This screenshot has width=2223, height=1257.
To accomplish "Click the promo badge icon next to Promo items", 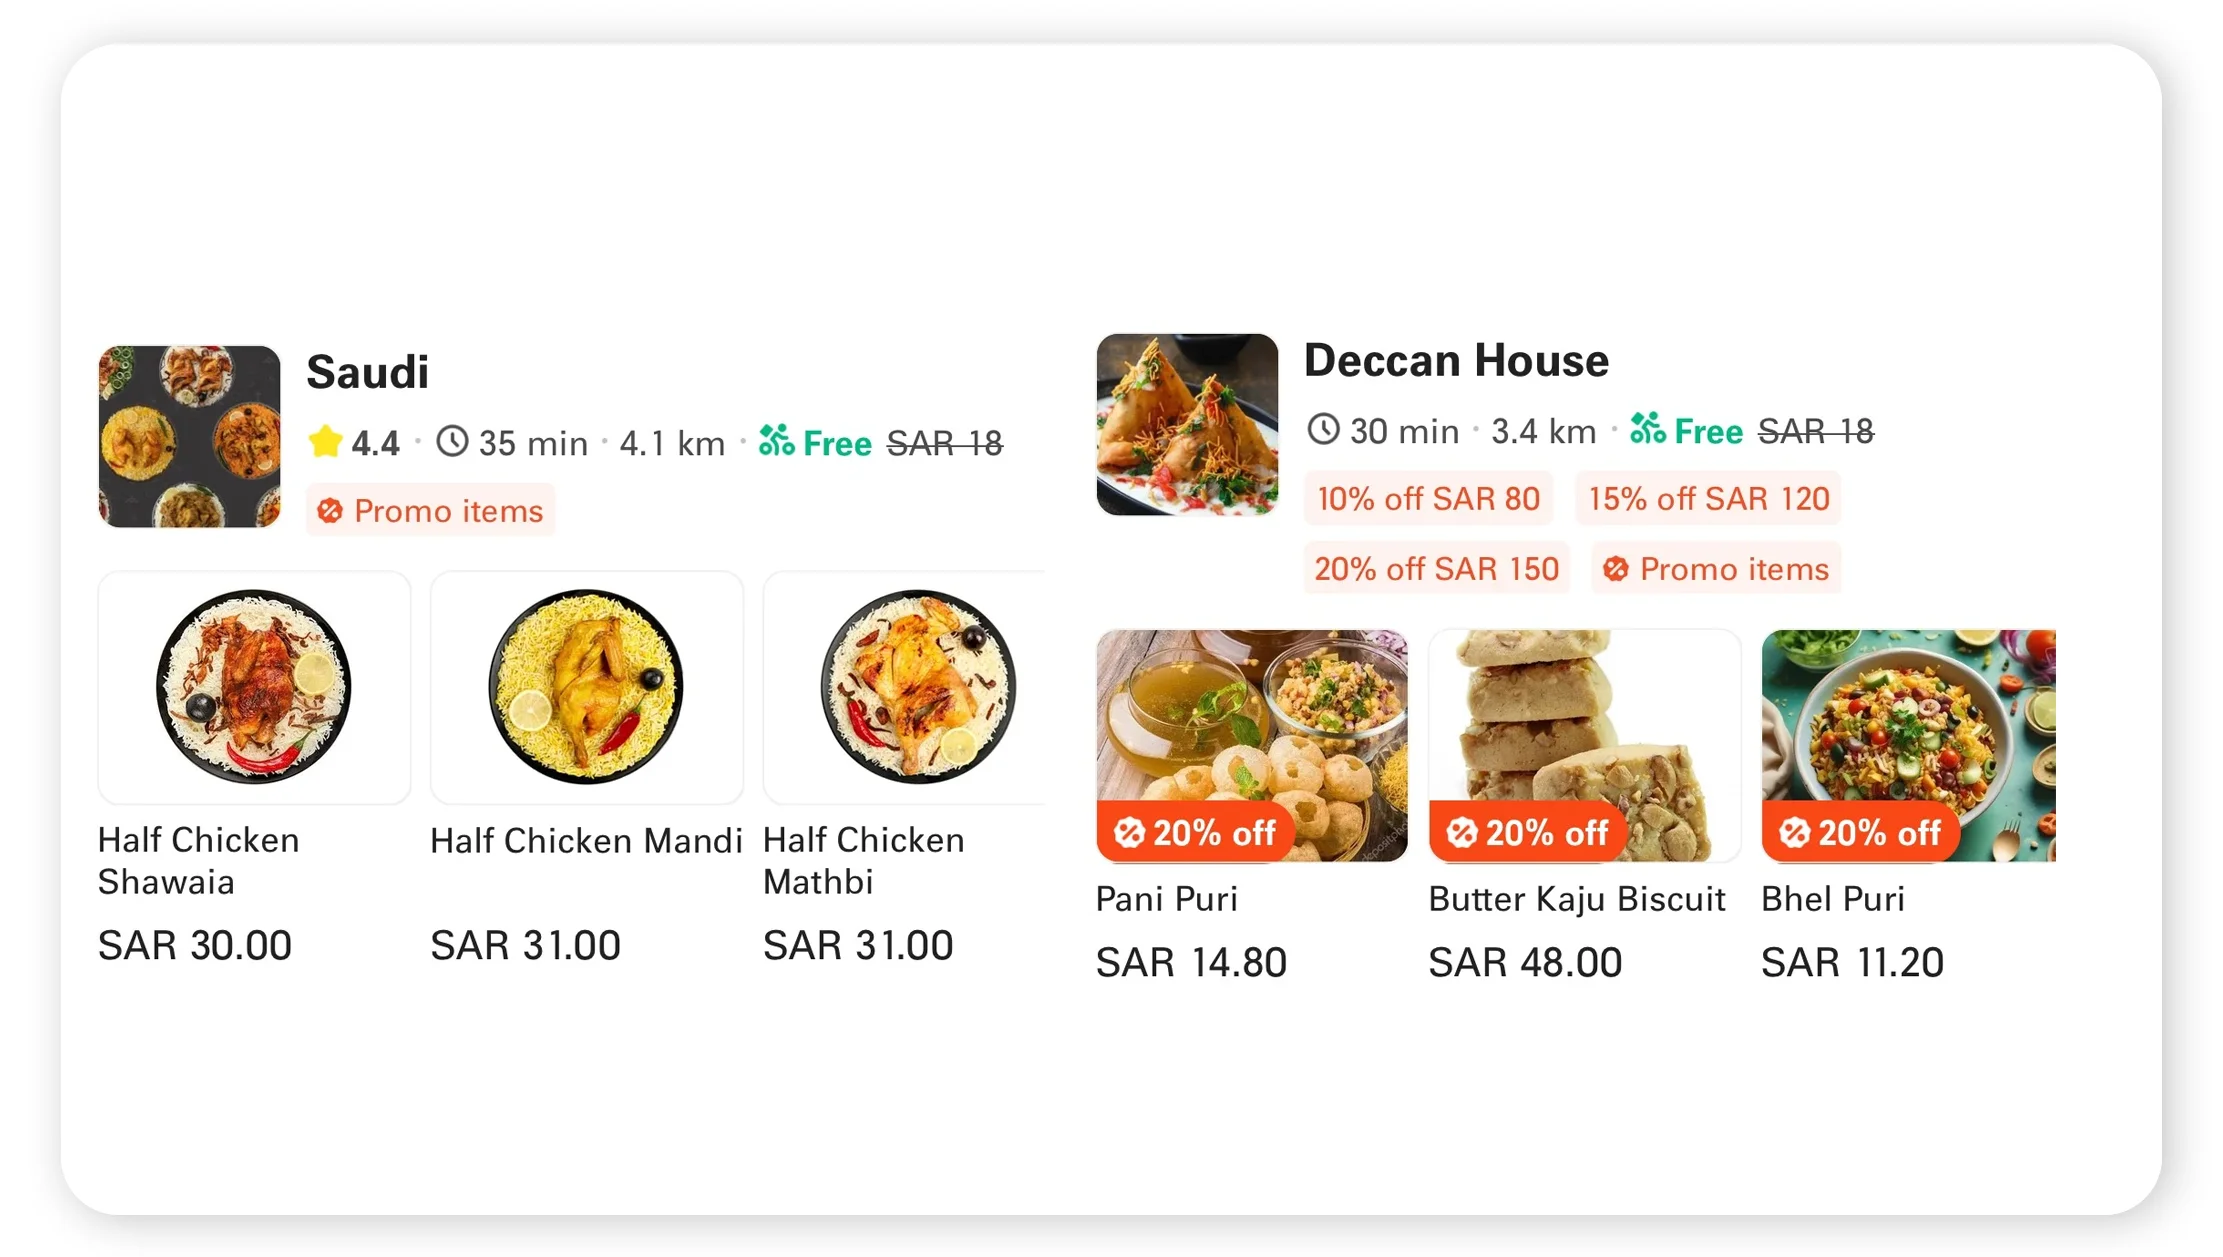I will tap(330, 510).
